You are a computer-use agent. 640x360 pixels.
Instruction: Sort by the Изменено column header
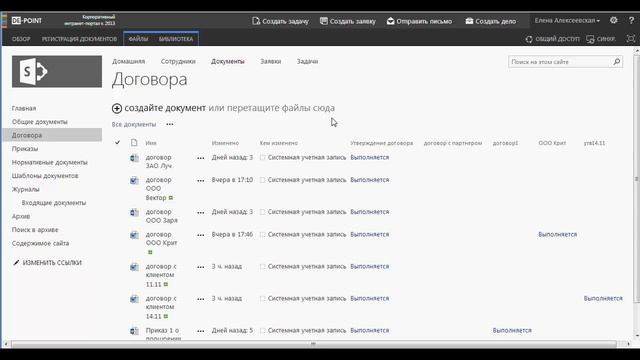point(225,143)
